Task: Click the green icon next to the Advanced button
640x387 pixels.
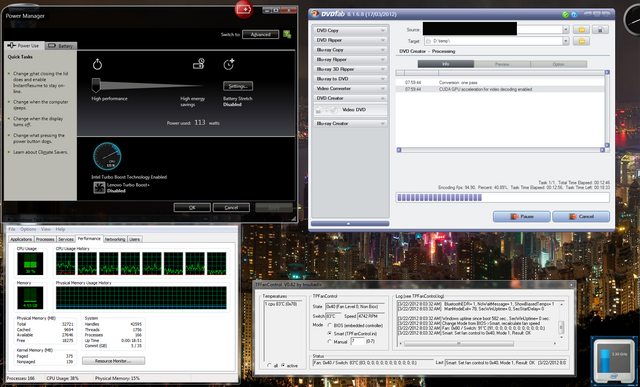Action: tap(287, 34)
